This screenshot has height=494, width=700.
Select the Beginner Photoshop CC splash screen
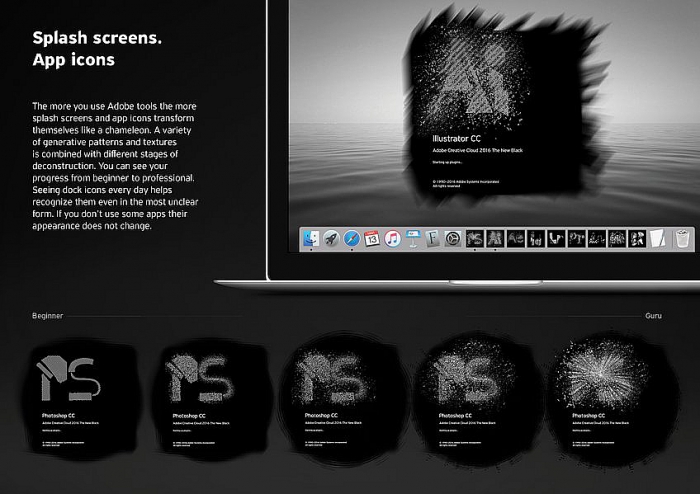80,401
